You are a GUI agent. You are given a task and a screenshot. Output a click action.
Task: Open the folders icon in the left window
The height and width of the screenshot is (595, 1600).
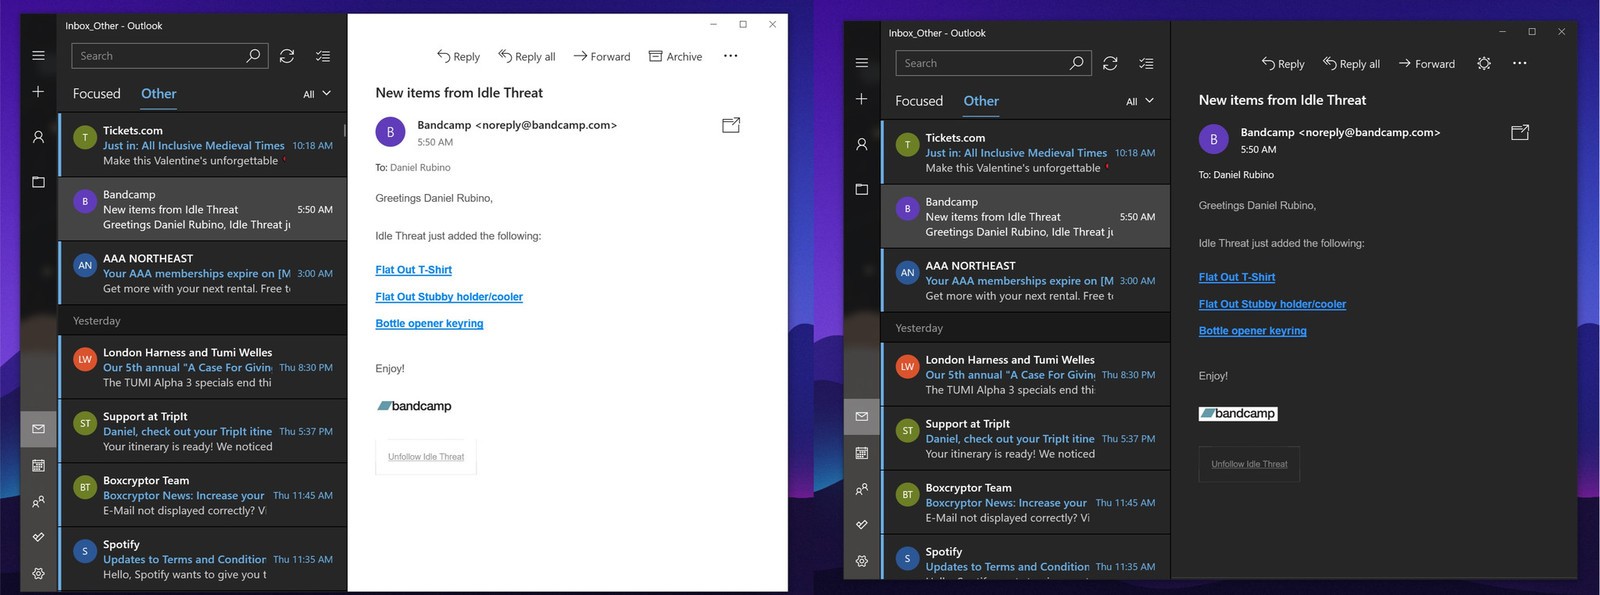(x=38, y=182)
